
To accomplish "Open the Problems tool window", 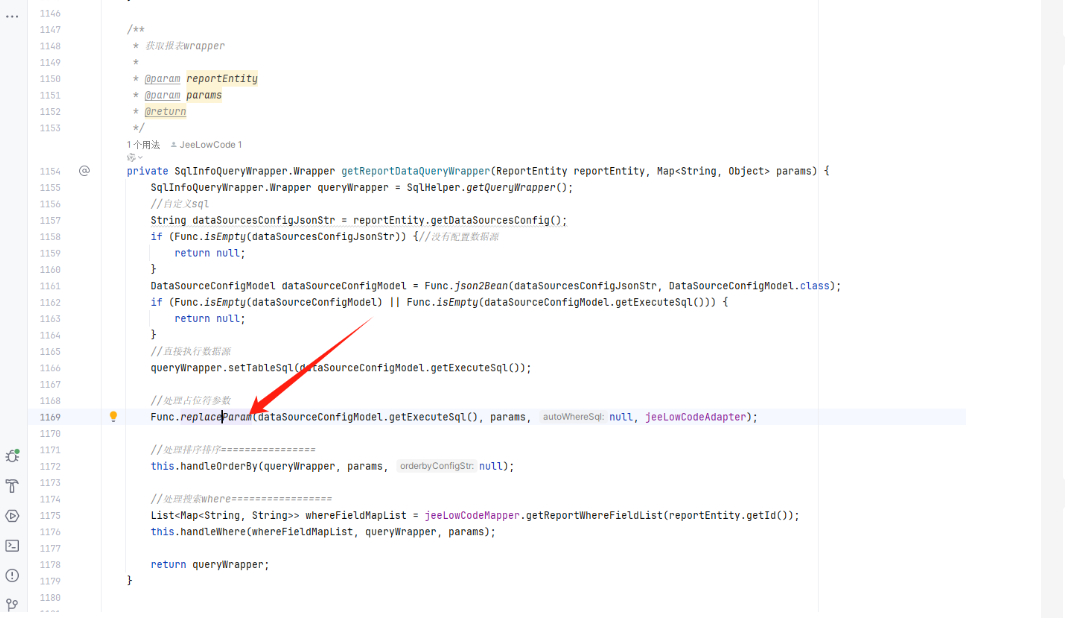I will (12, 575).
